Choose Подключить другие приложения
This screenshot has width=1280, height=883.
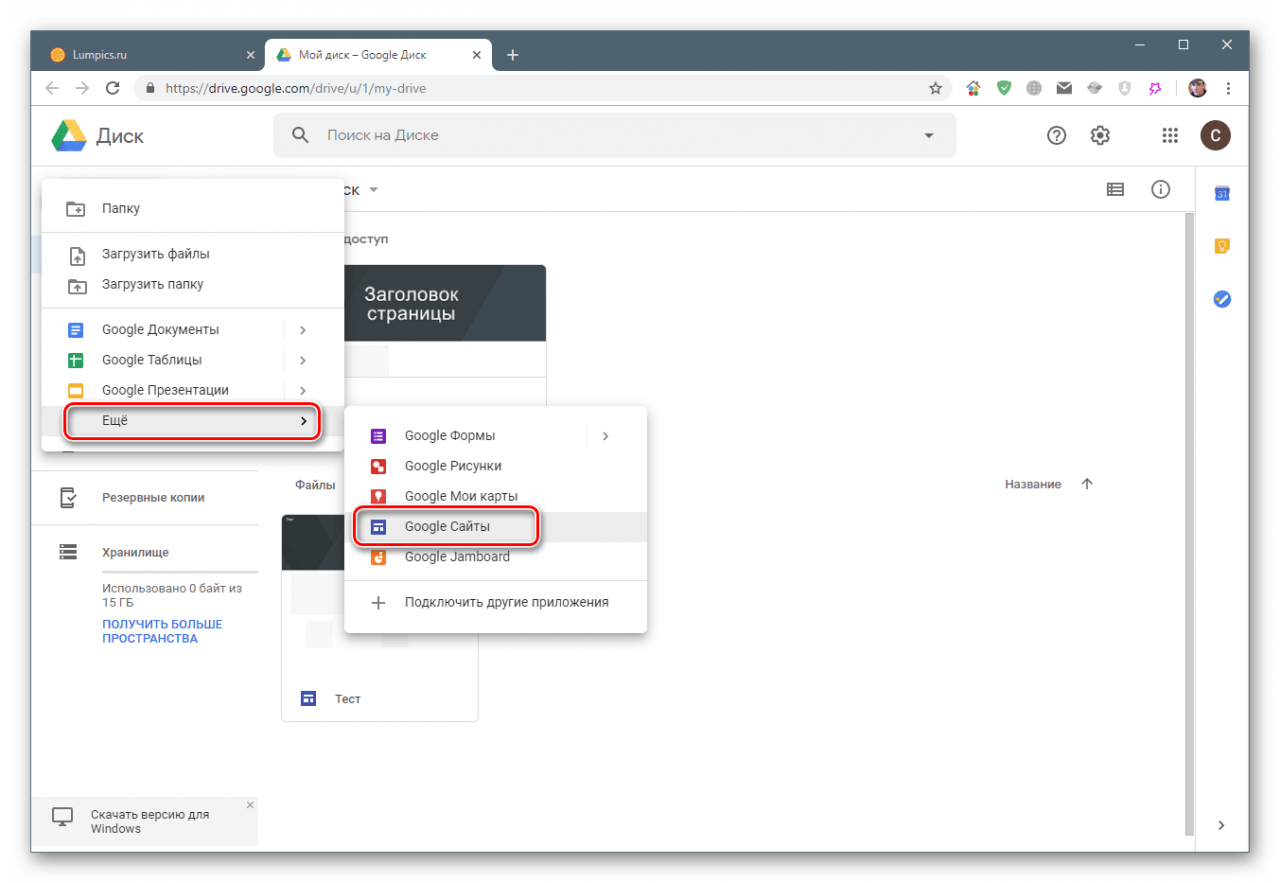point(495,602)
